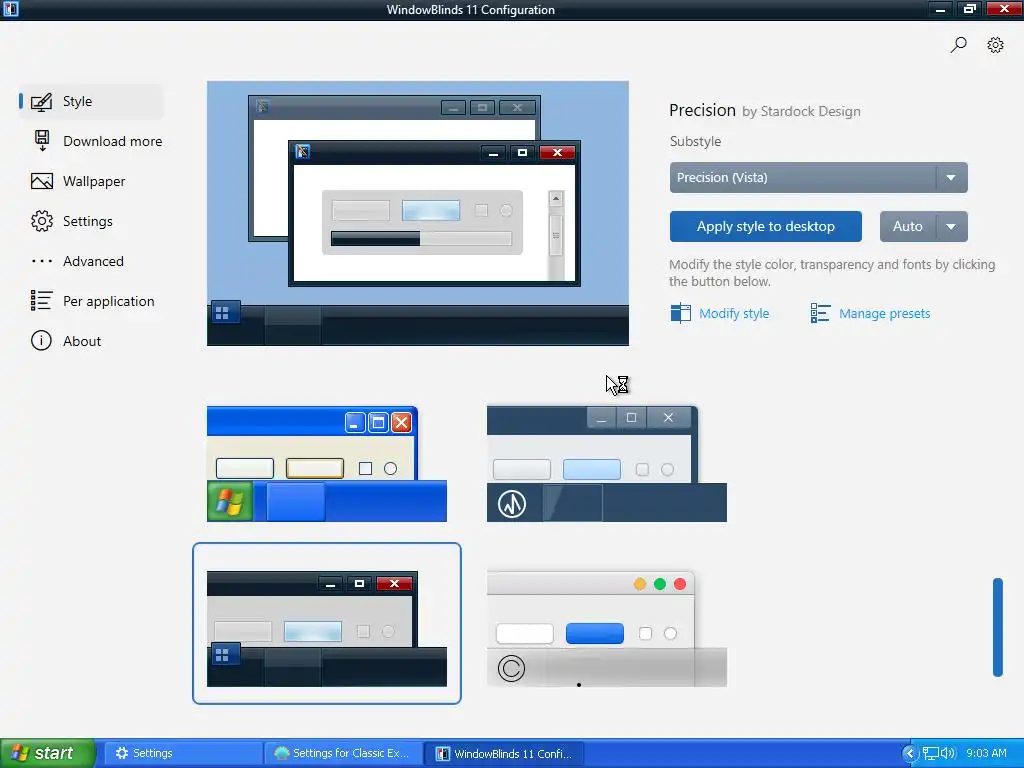
Task: Click the 9:03 AM clock
Action: 986,754
